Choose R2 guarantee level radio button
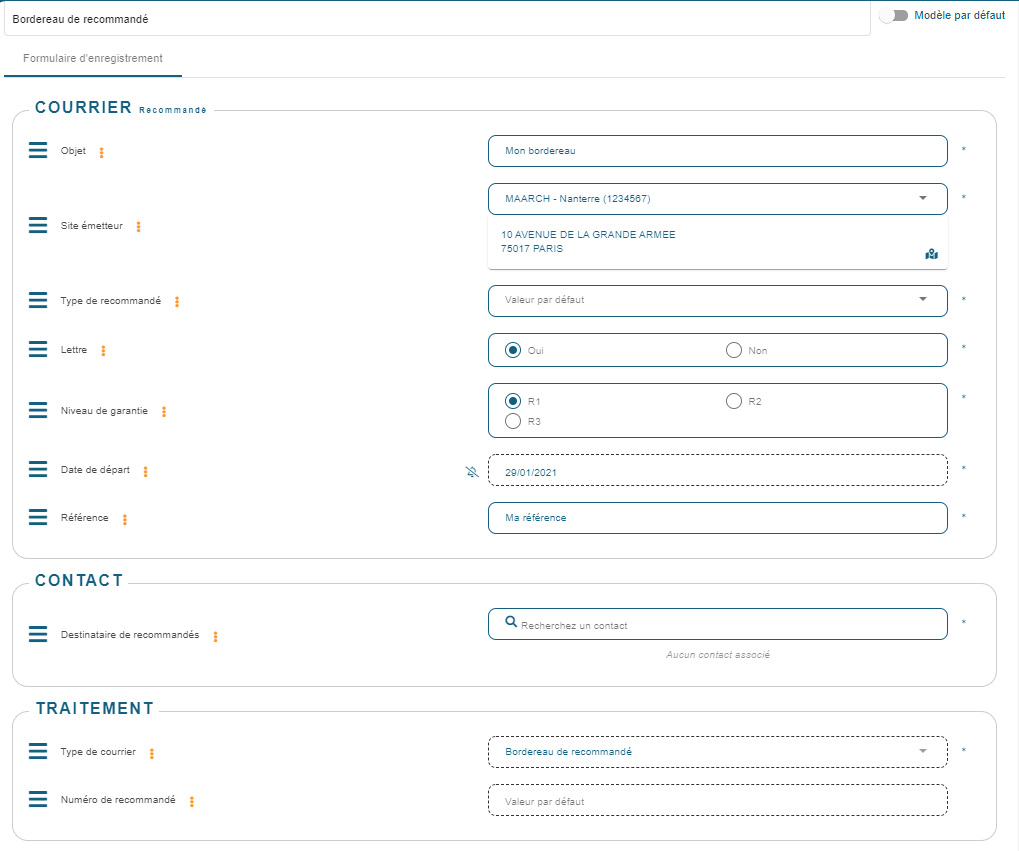 click(x=733, y=401)
